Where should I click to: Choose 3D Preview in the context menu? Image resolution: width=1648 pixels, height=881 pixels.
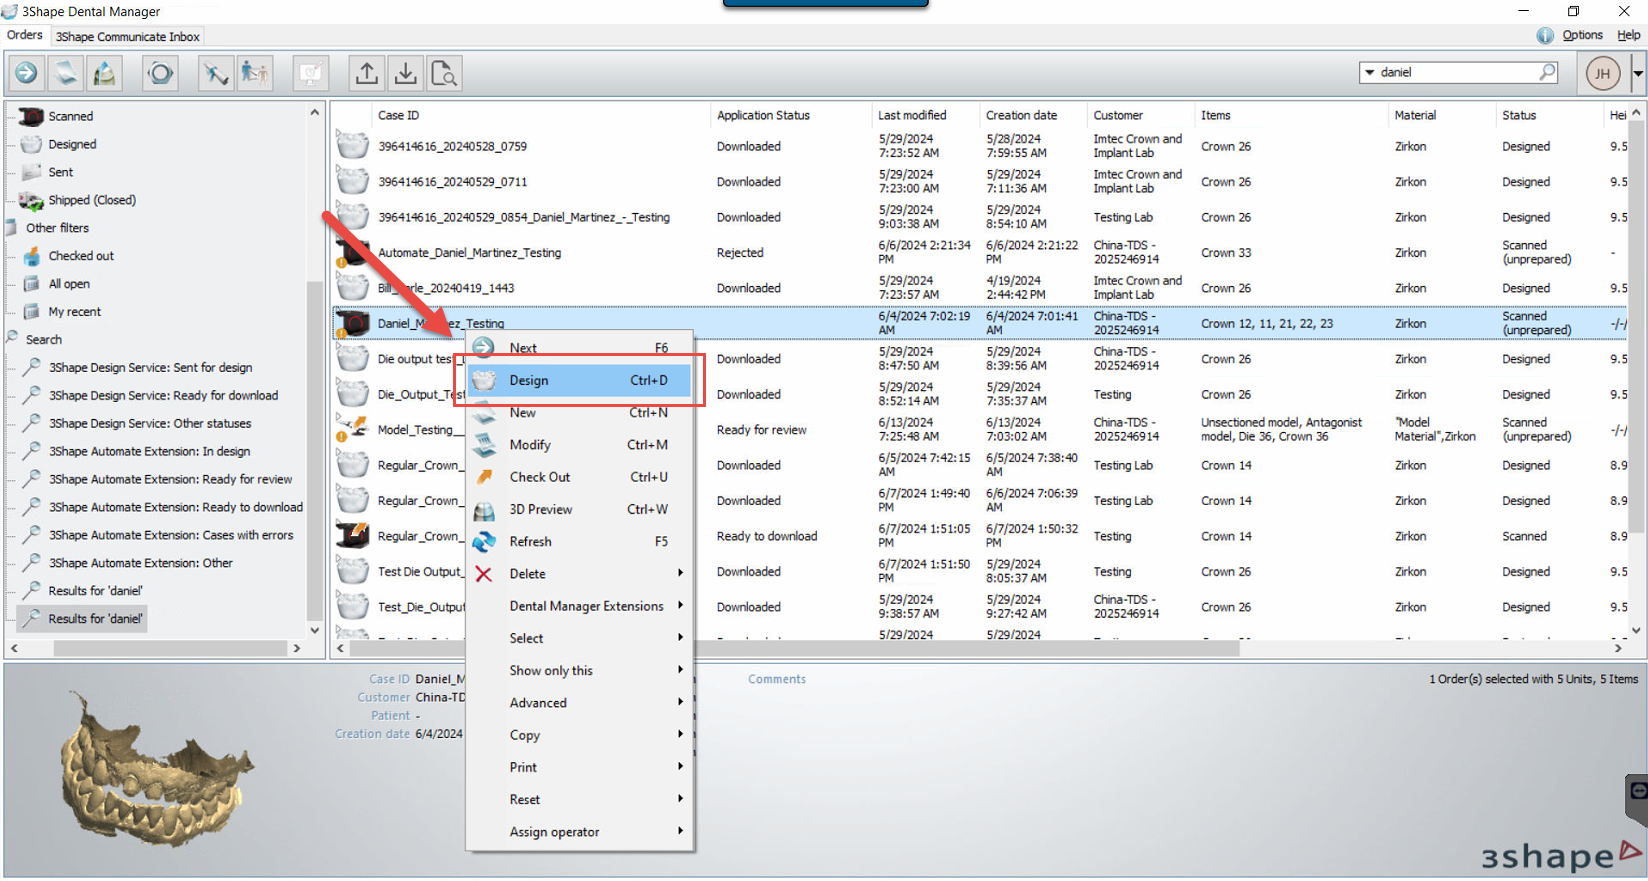click(x=580, y=509)
